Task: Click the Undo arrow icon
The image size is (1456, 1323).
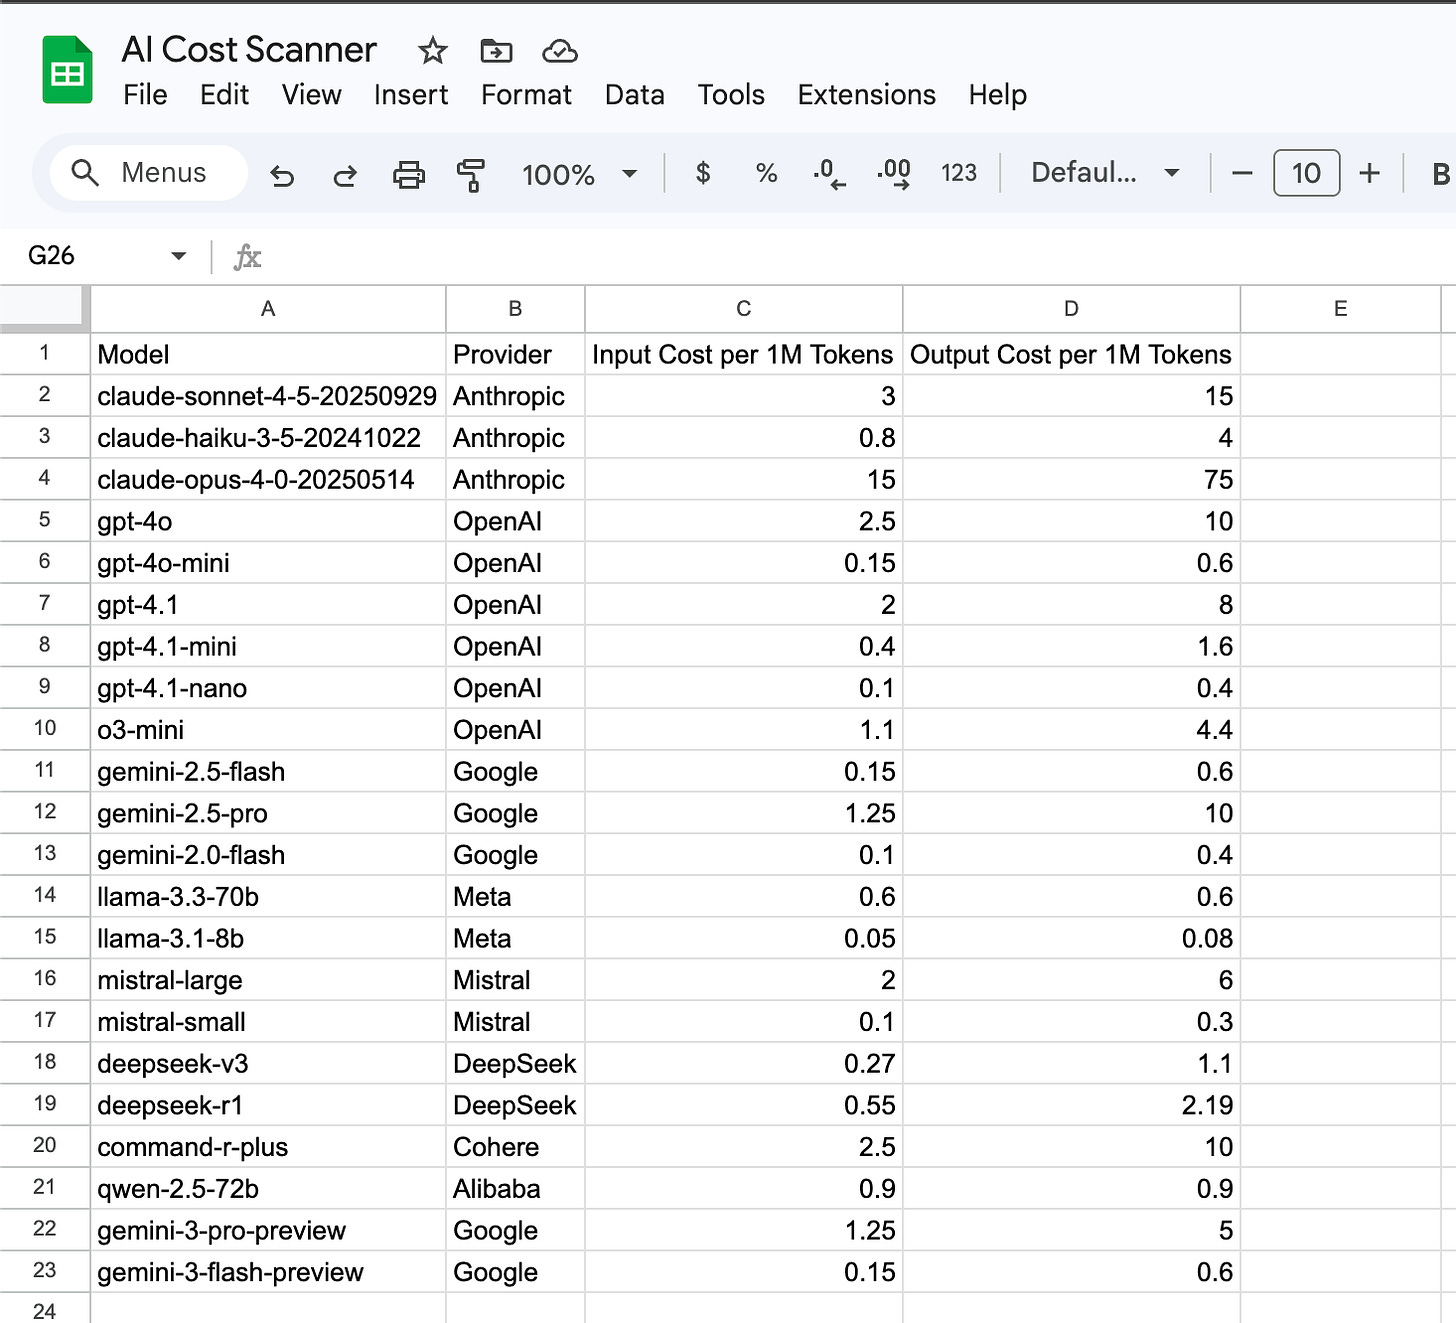Action: coord(283,174)
